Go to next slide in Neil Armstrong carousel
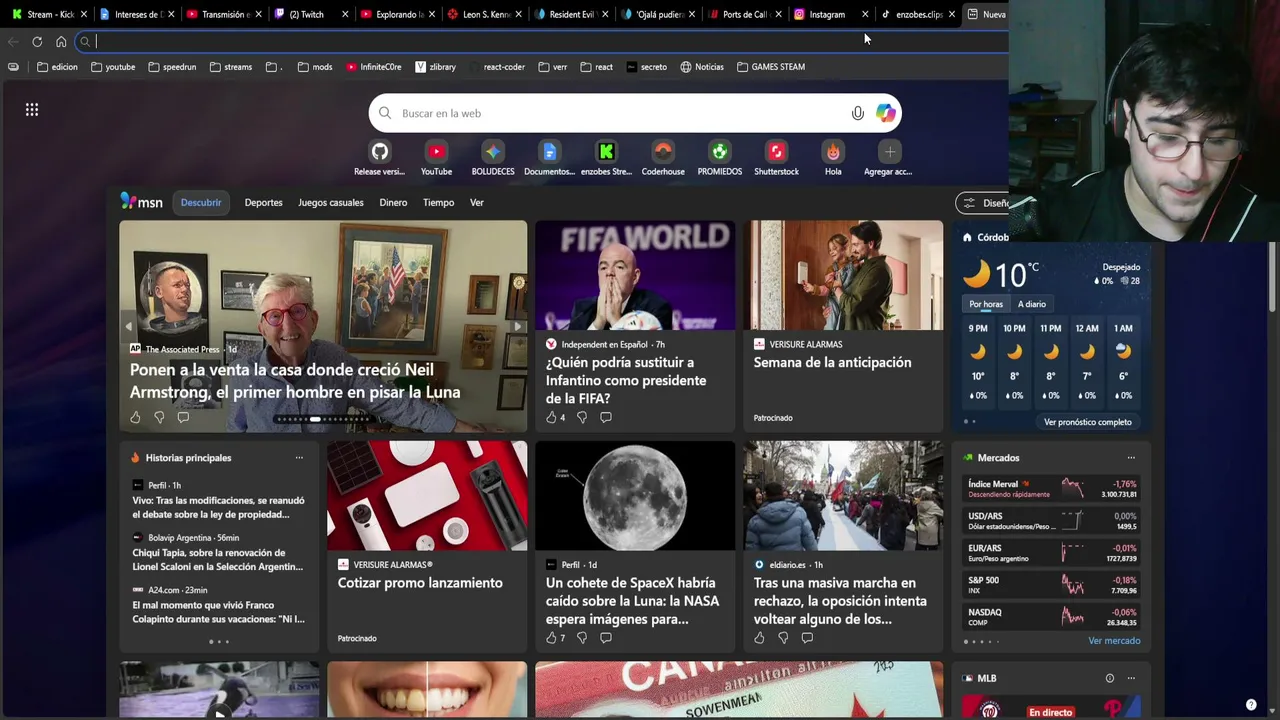The image size is (1280, 720). pyautogui.click(x=517, y=327)
